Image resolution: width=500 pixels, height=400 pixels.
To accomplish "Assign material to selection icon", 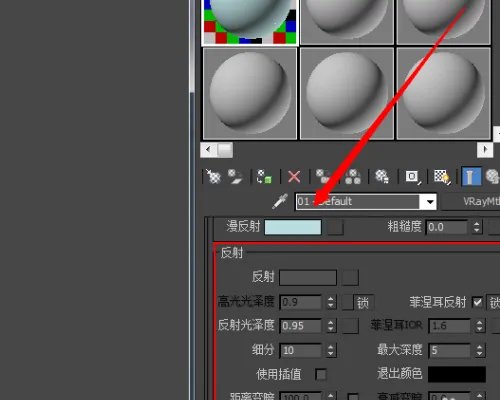I will pyautogui.click(x=264, y=176).
